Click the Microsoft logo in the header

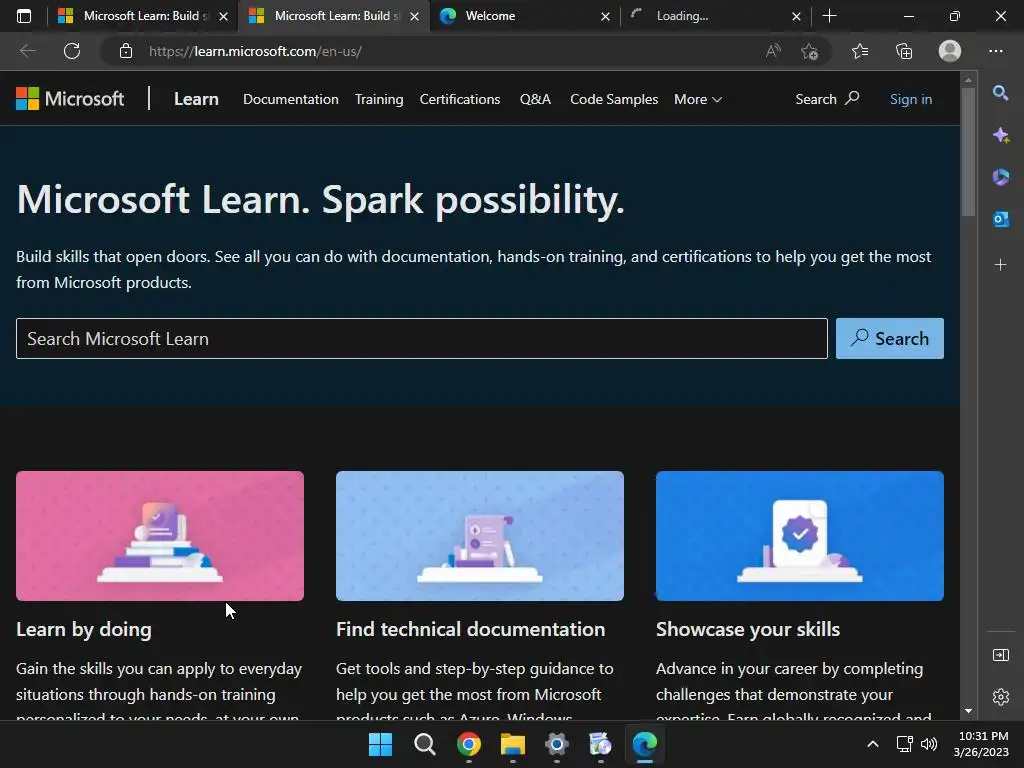[x=70, y=99]
